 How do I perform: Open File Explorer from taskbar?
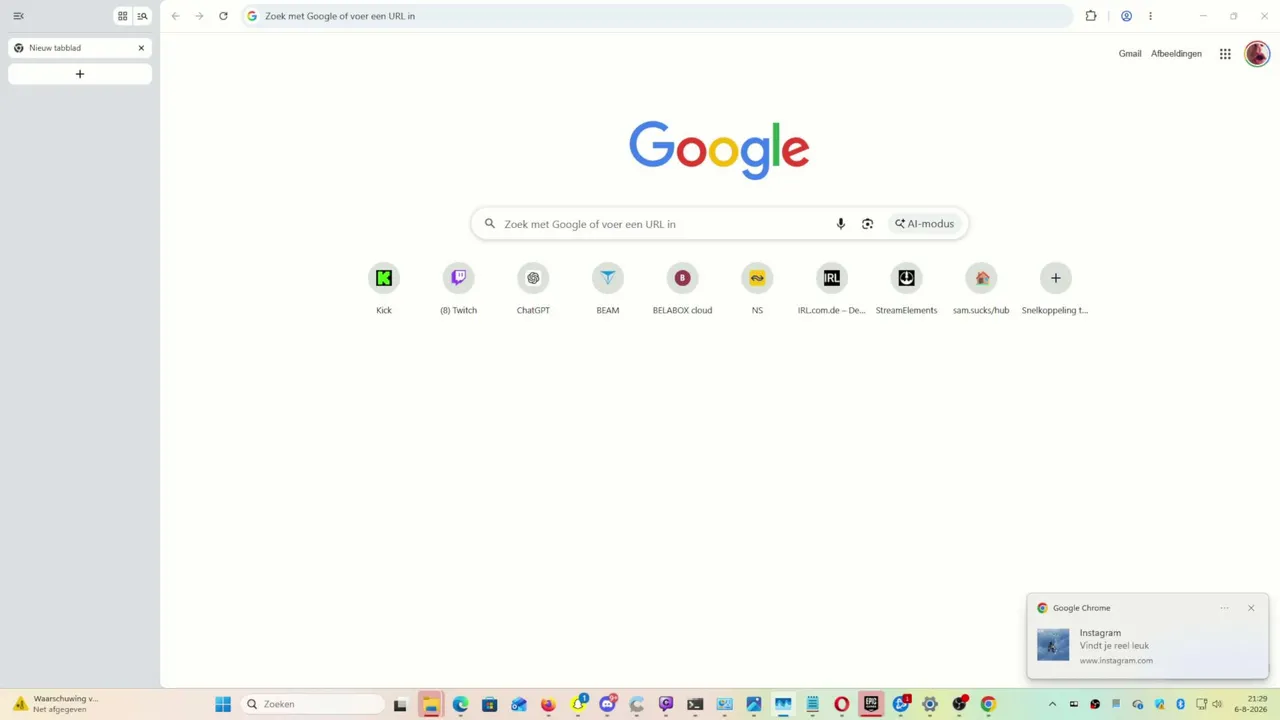[x=431, y=704]
